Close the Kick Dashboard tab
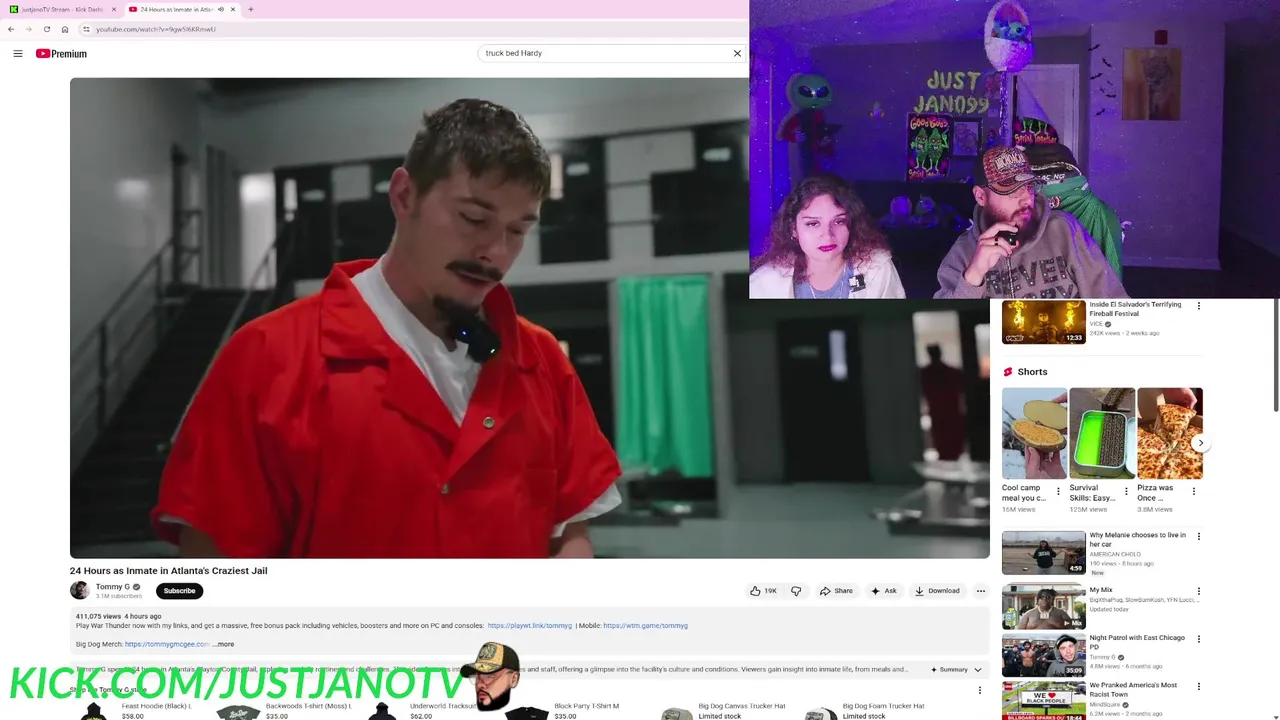Viewport: 1280px width, 720px height. click(x=113, y=9)
